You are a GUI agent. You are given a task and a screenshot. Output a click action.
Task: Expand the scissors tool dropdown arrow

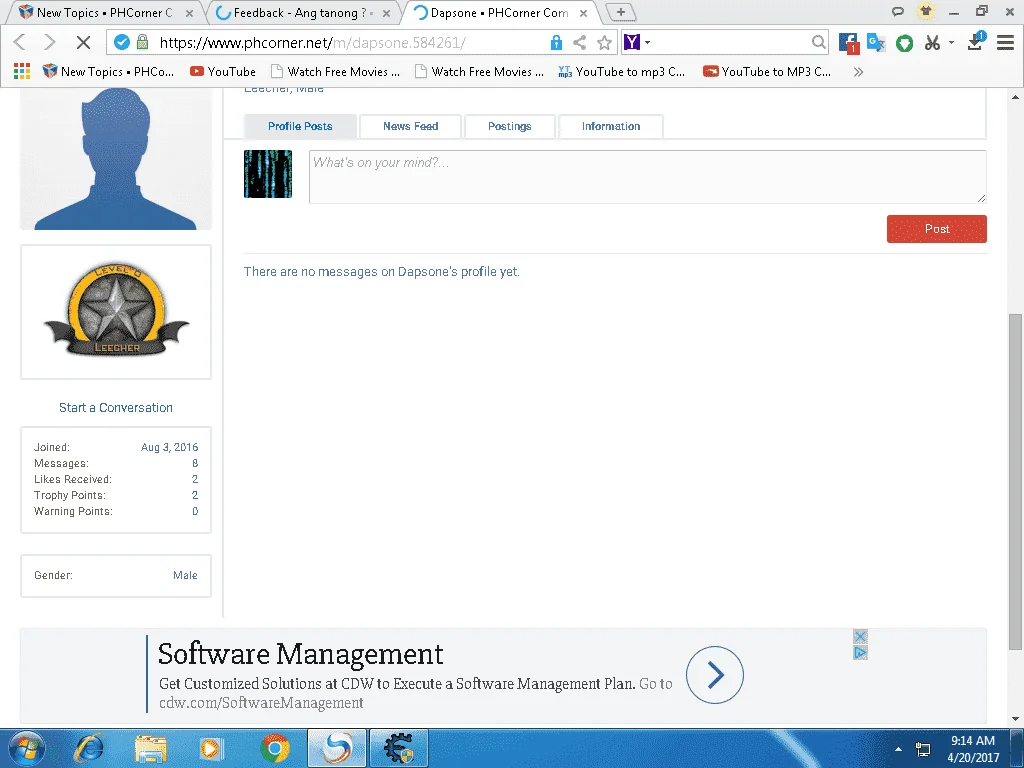click(952, 42)
